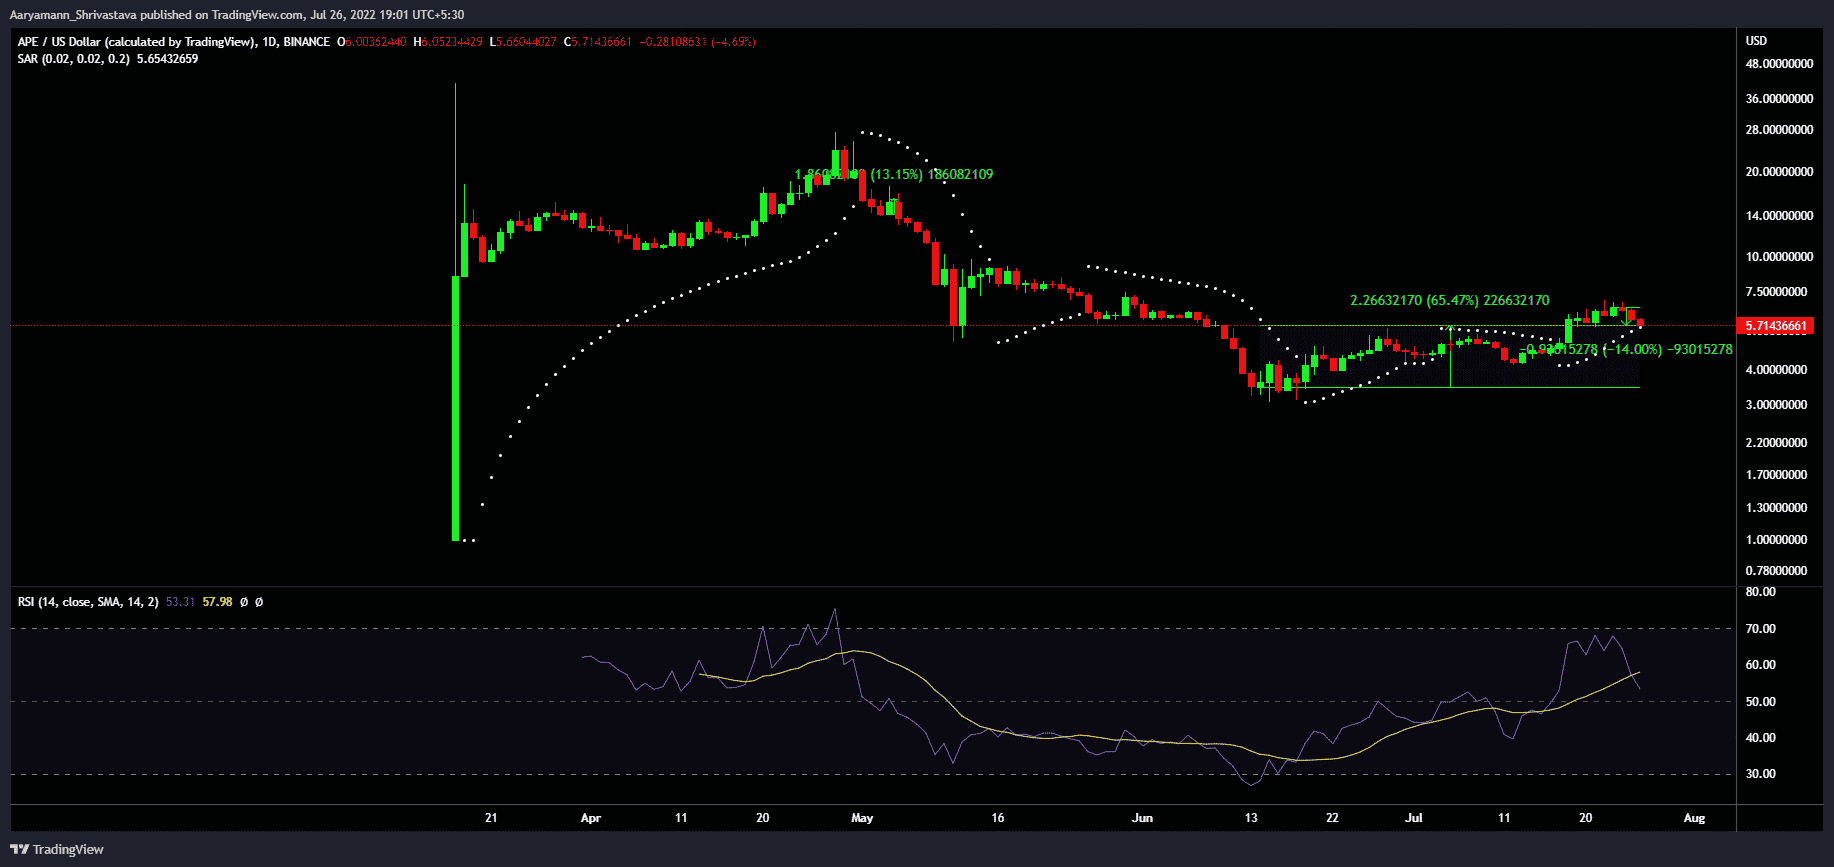
Task: Click the TradingView logo icon
Action: point(19,849)
